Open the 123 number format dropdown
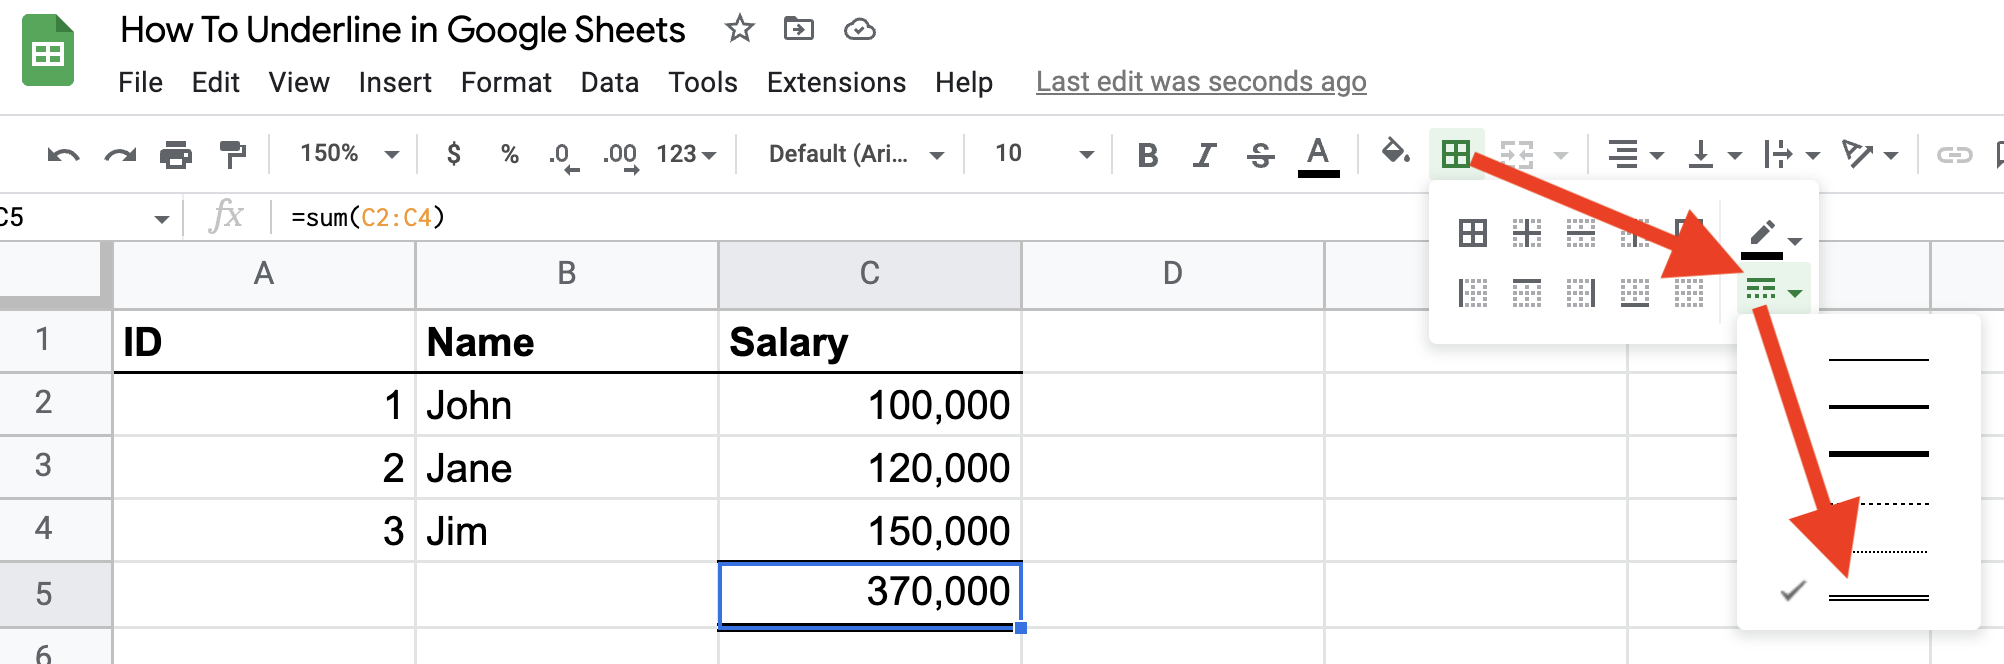This screenshot has width=2004, height=664. coord(686,154)
